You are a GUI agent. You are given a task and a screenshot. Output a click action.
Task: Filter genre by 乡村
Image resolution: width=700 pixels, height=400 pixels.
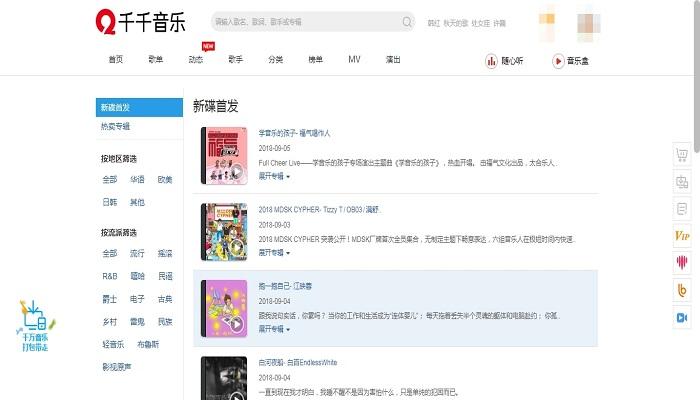[110, 322]
